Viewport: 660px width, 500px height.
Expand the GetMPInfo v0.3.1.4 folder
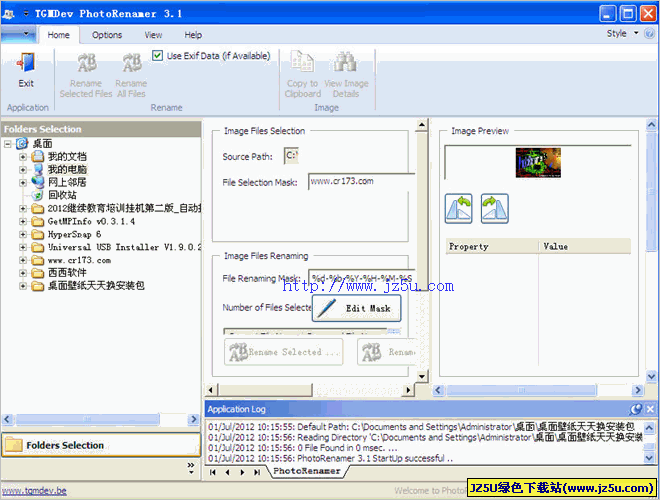pos(23,221)
